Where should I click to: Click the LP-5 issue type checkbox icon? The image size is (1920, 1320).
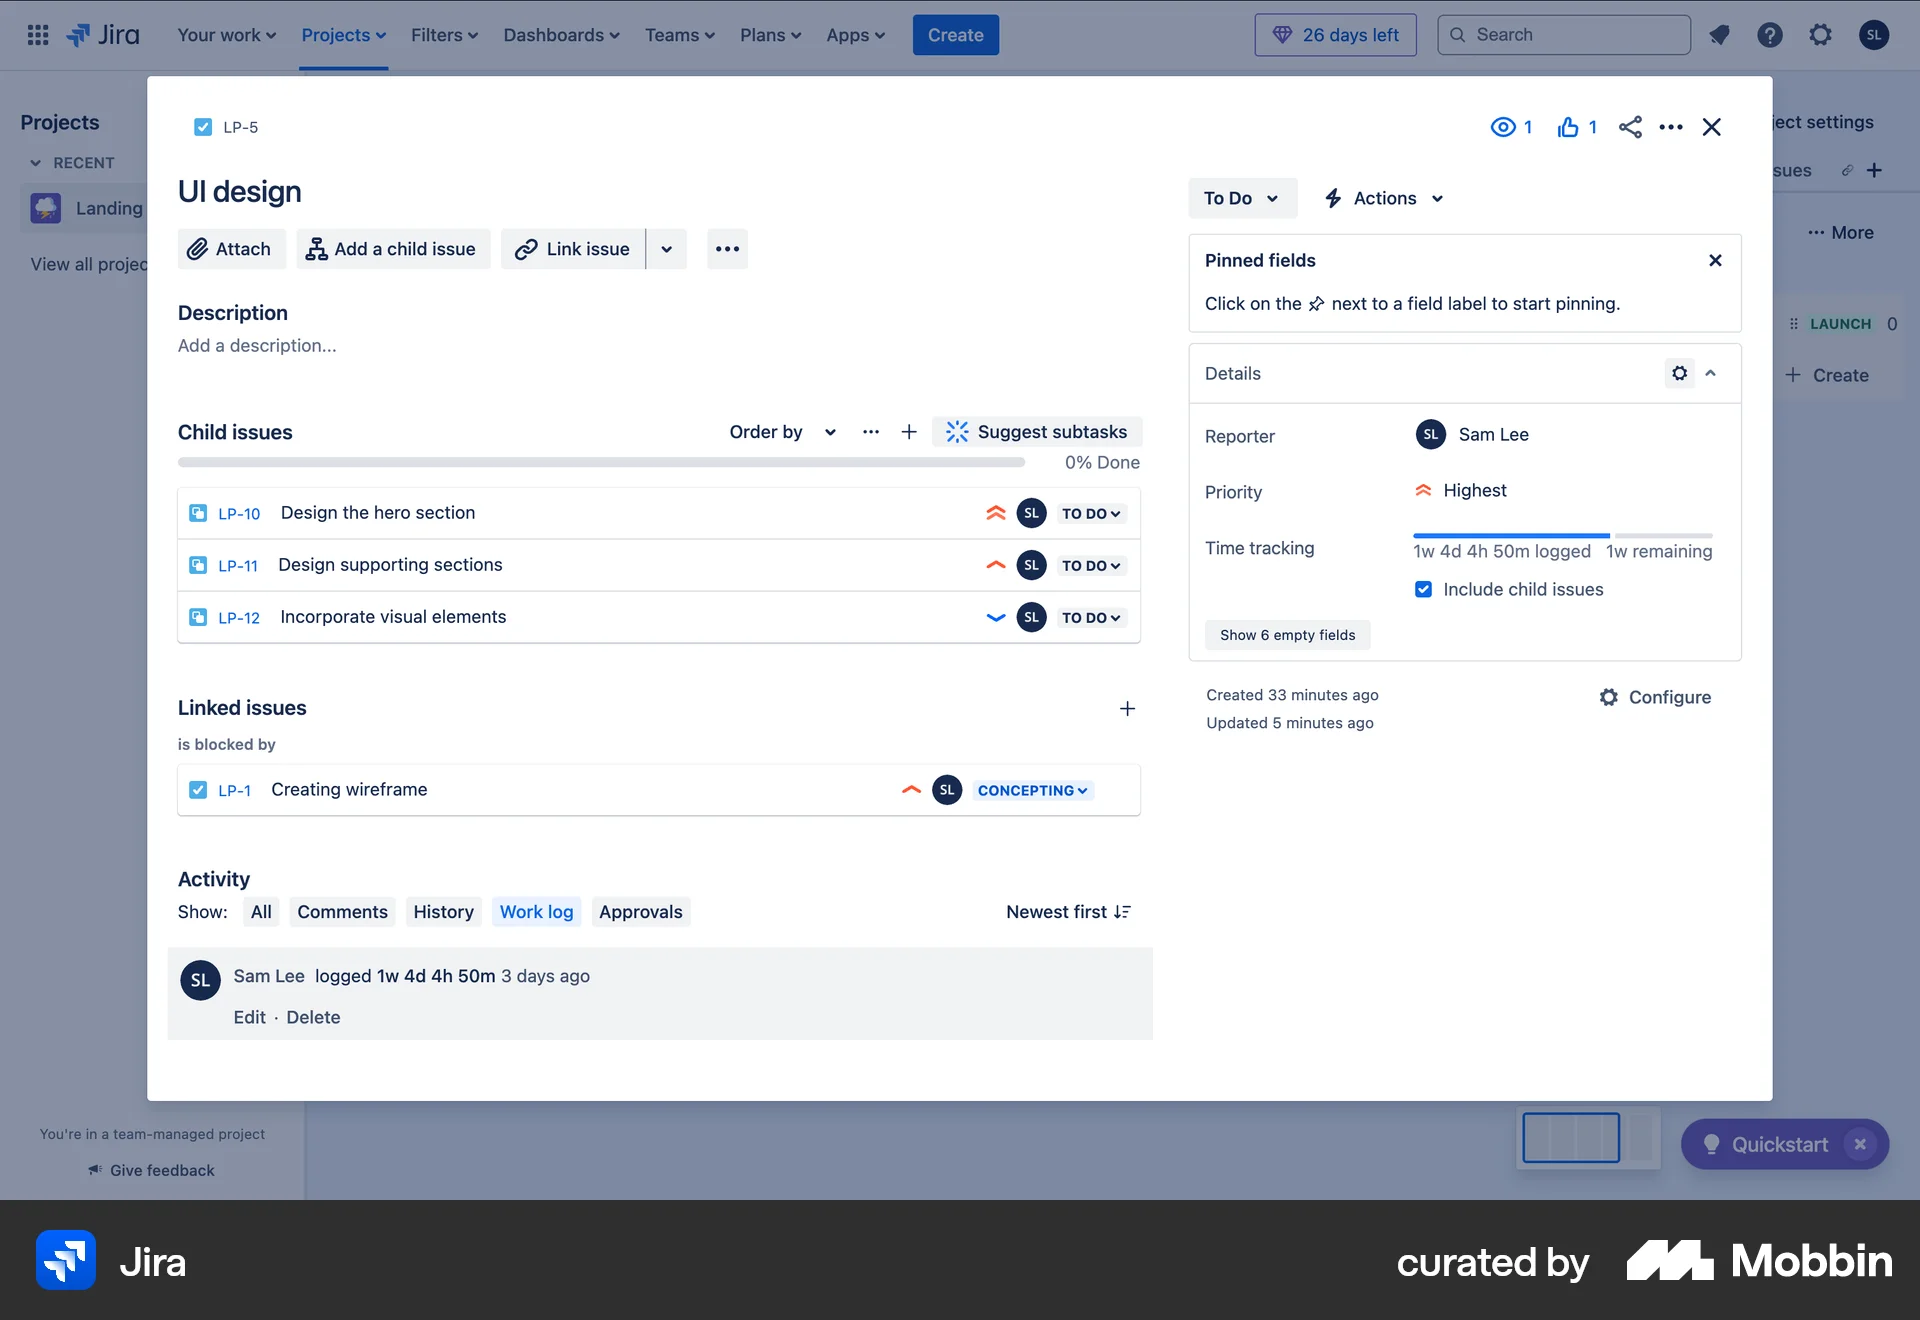point(203,127)
